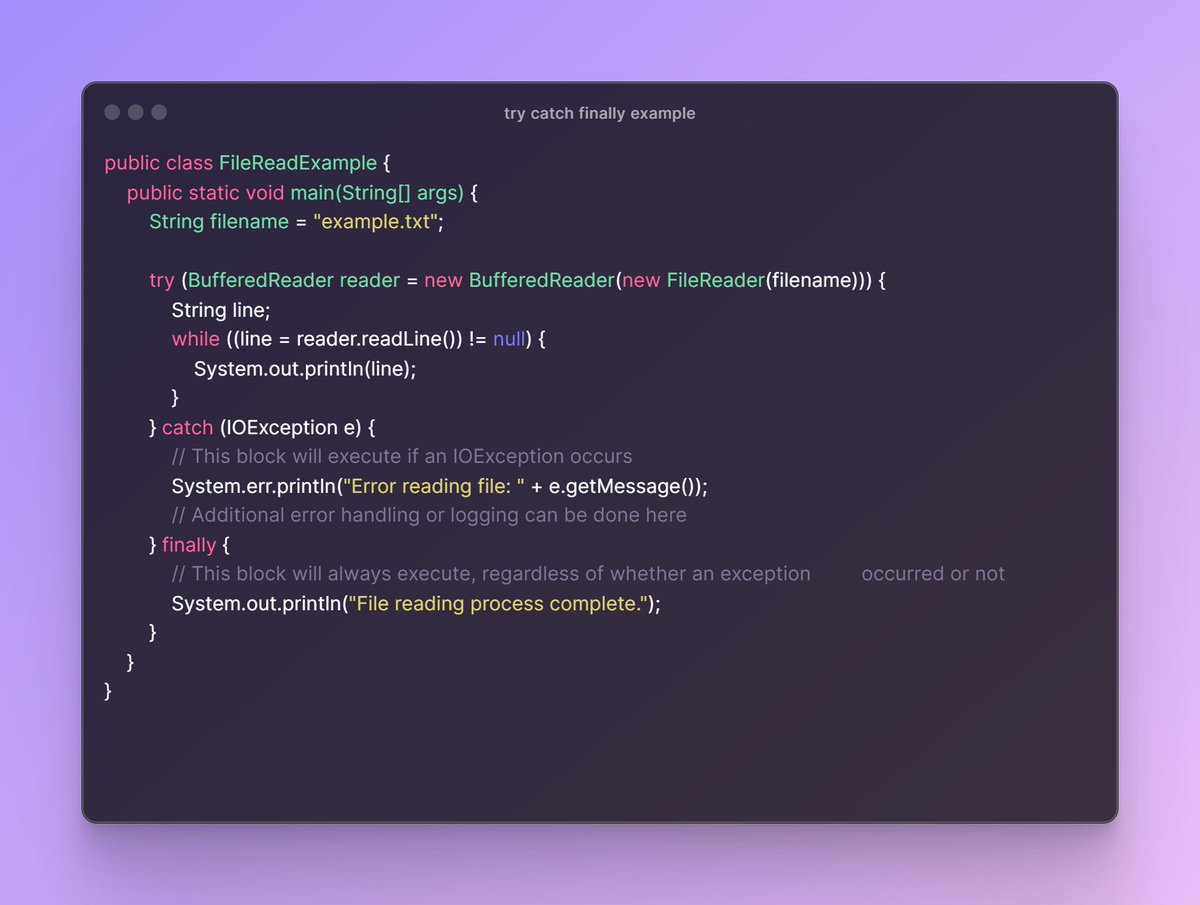Click the close dot in the window header
1200x905 pixels.
(x=112, y=112)
